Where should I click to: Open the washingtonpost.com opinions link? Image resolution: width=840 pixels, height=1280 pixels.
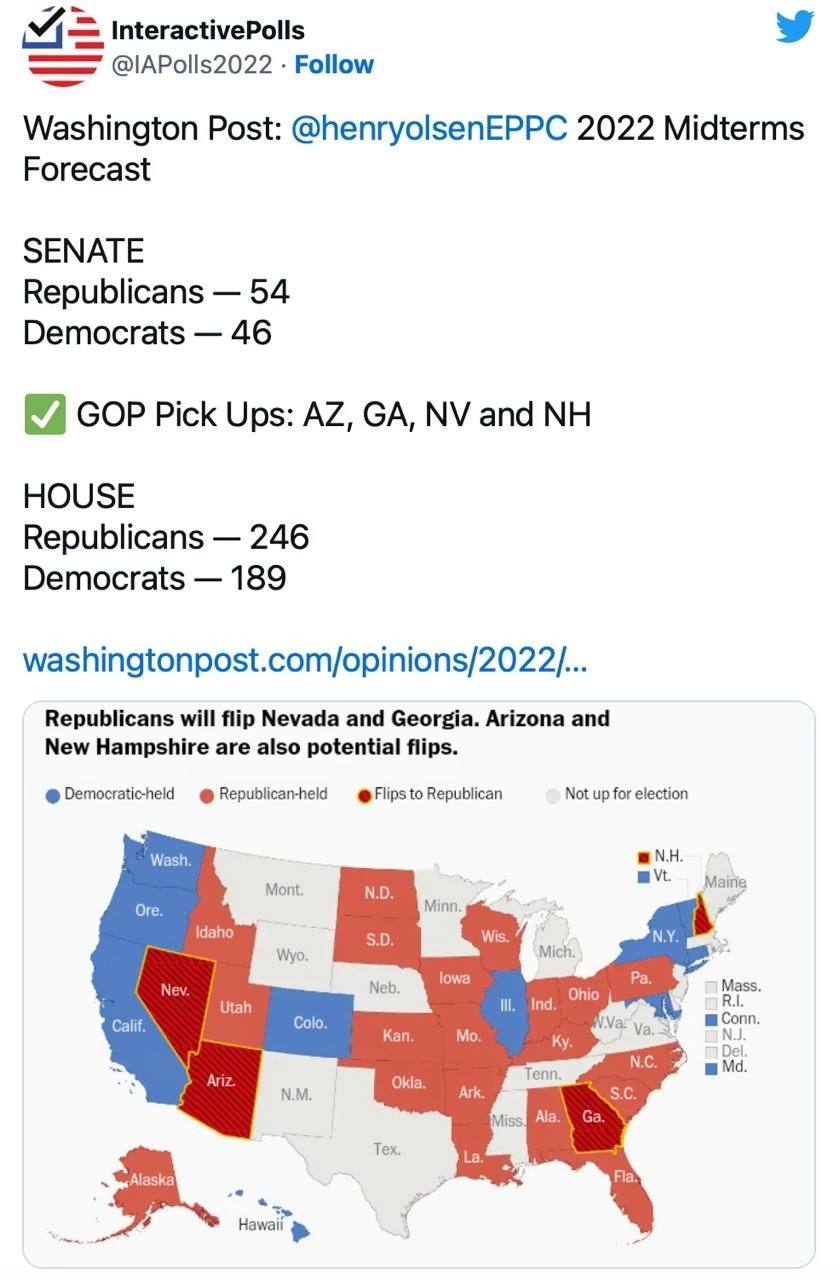click(x=304, y=660)
